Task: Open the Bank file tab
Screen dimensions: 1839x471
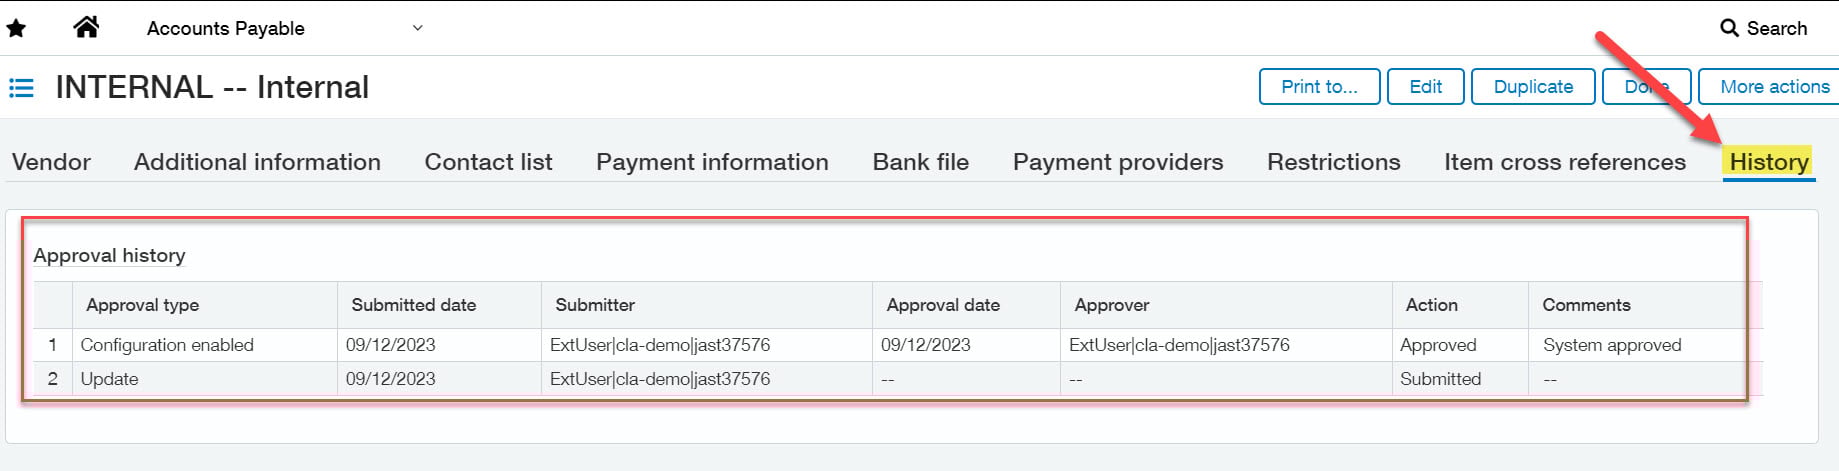Action: [x=920, y=162]
